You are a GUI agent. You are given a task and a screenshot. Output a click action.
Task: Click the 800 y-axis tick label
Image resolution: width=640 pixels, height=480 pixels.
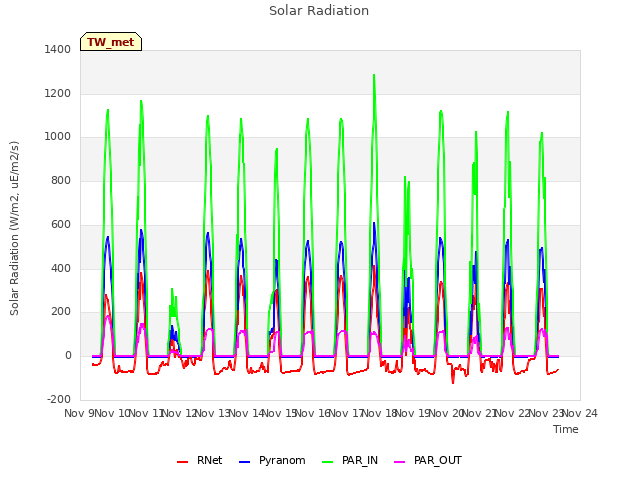point(61,180)
